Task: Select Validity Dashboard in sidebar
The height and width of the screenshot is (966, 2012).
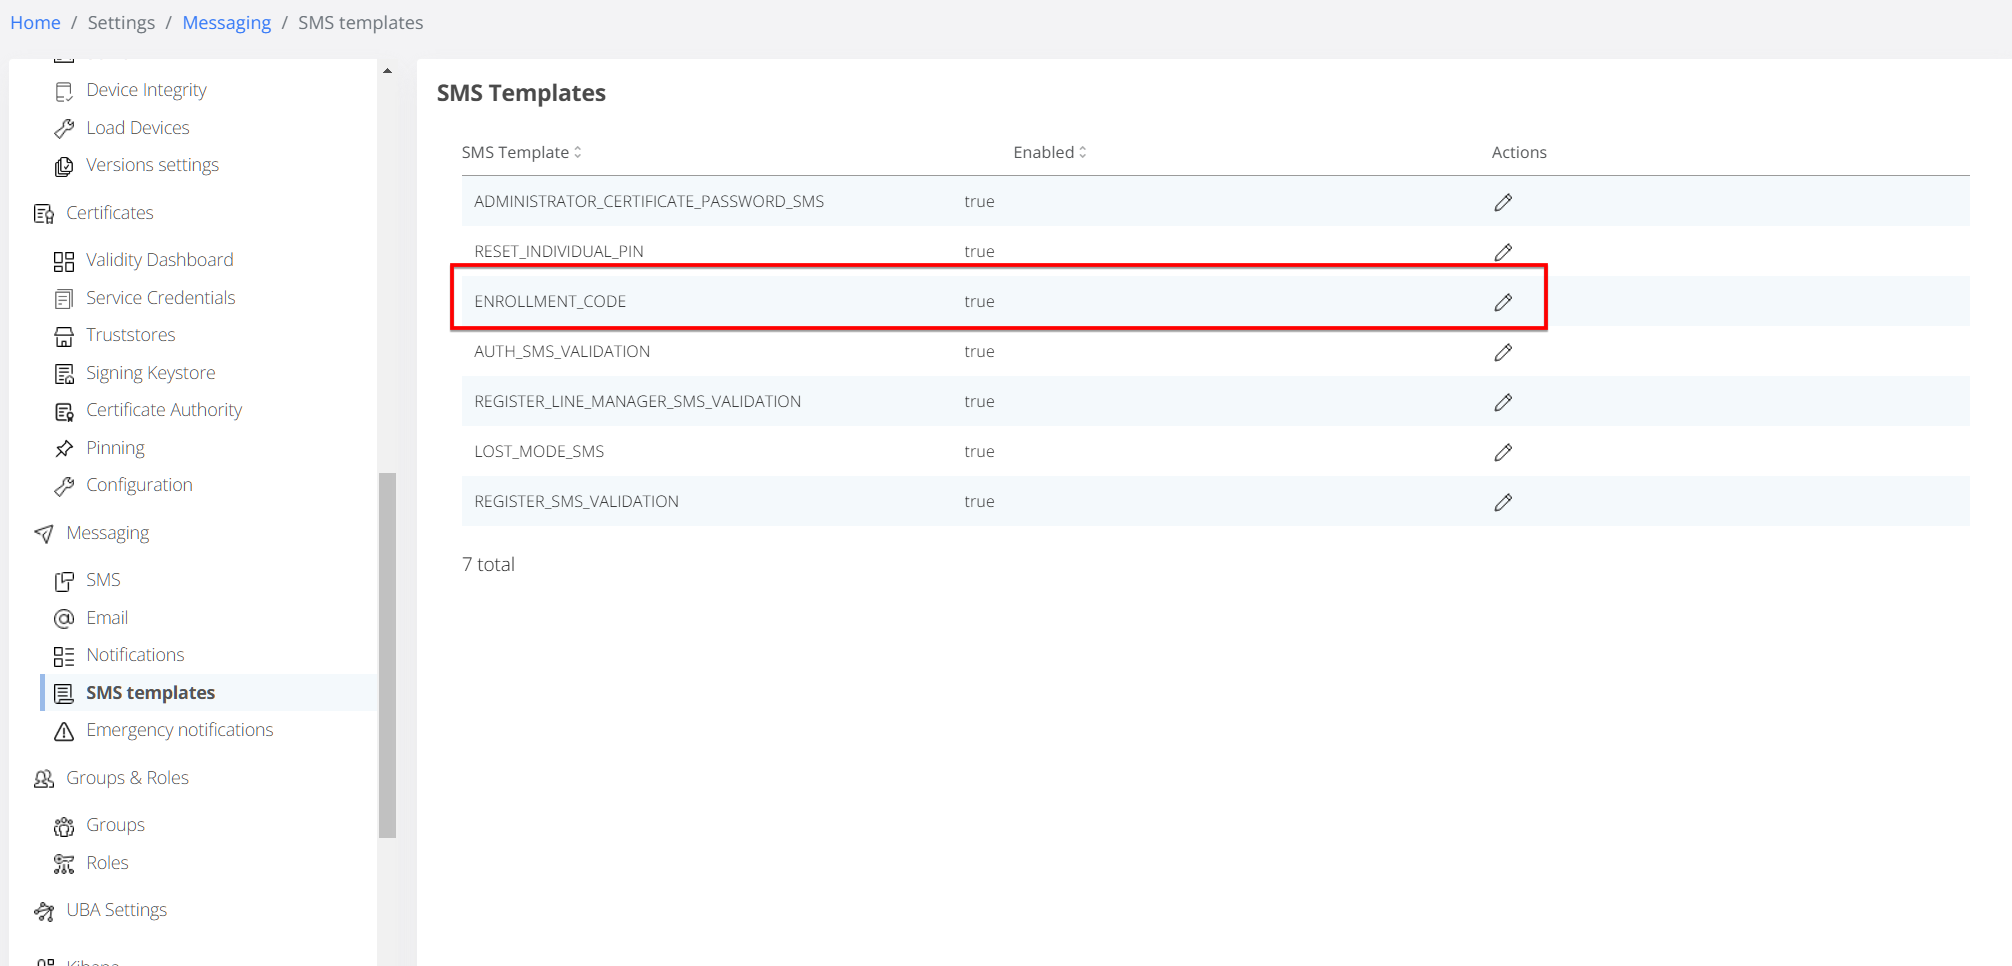Action: coord(159,260)
